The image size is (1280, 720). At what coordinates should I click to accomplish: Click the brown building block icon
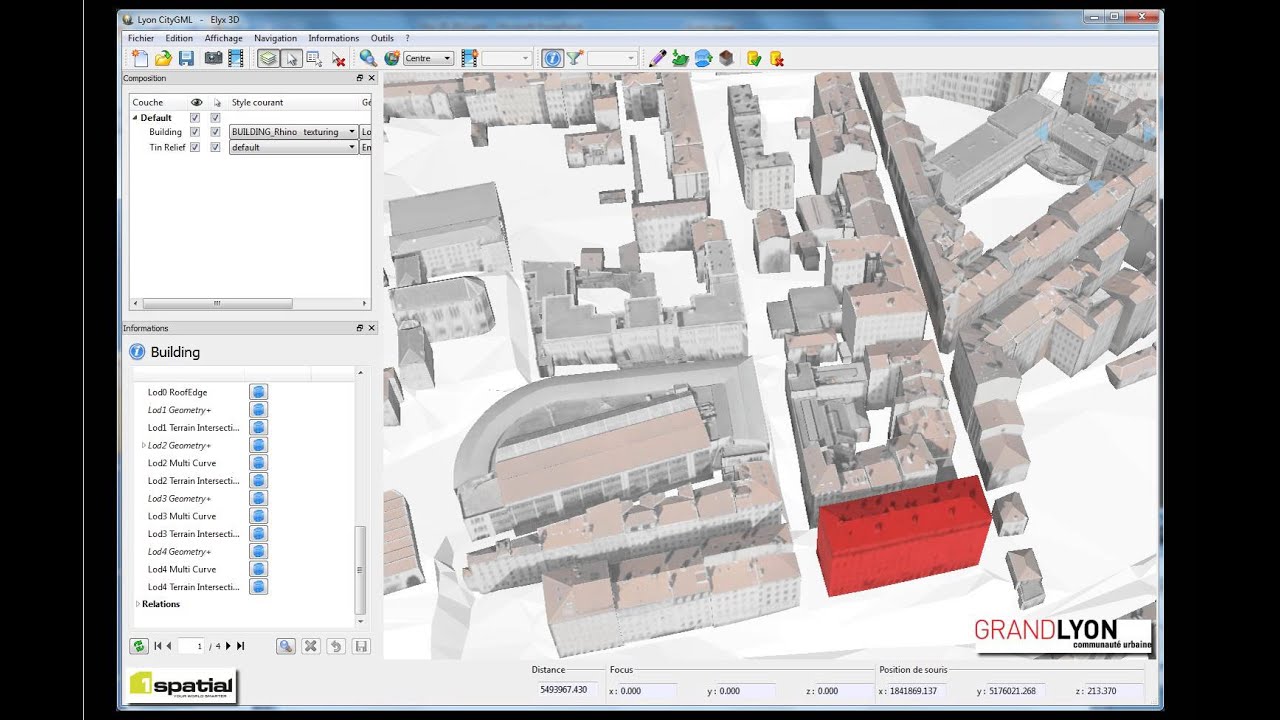[x=726, y=58]
